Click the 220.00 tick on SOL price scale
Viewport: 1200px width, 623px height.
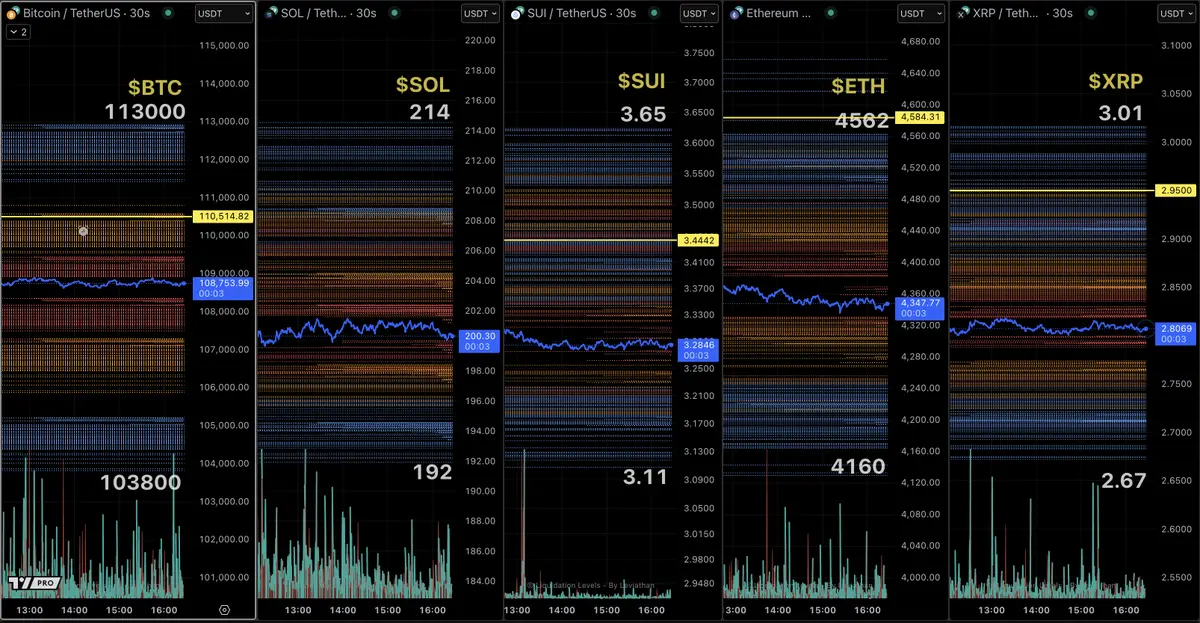tap(481, 40)
